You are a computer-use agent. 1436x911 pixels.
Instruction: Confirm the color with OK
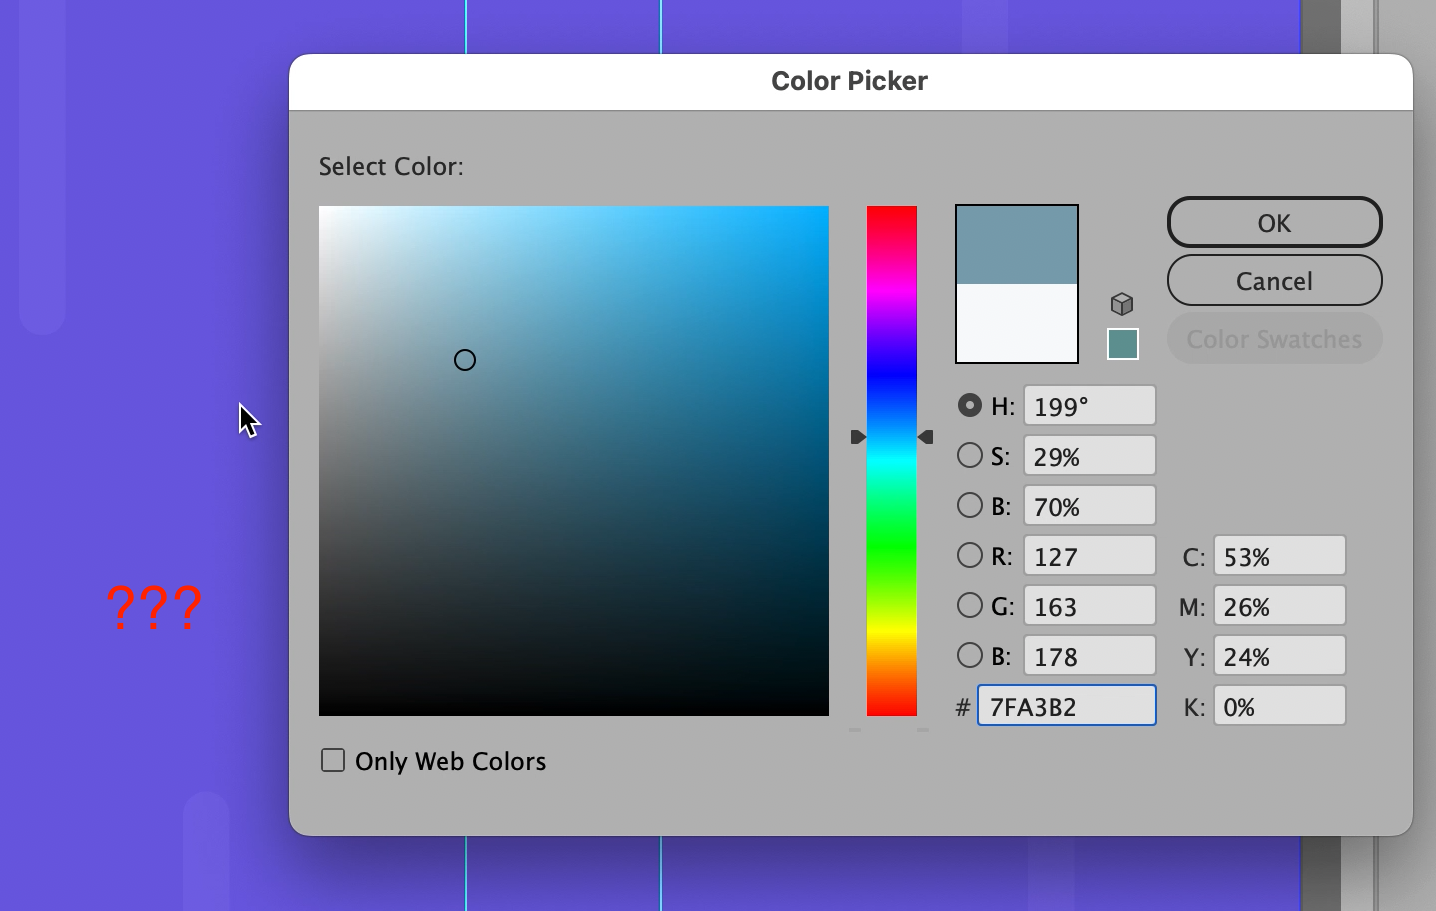pos(1274,222)
